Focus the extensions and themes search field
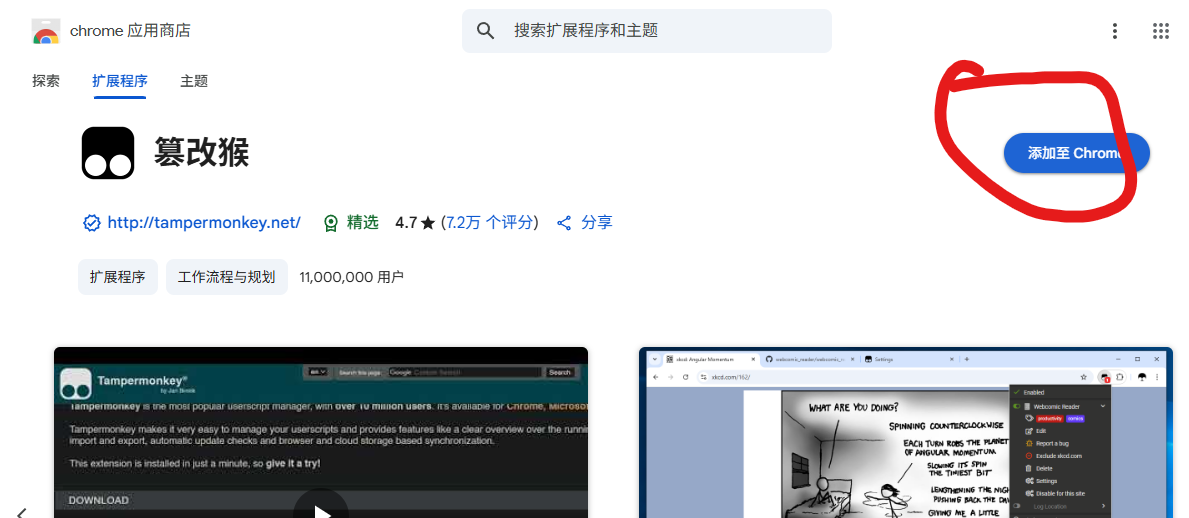This screenshot has width=1189, height=518. pyautogui.click(x=647, y=31)
